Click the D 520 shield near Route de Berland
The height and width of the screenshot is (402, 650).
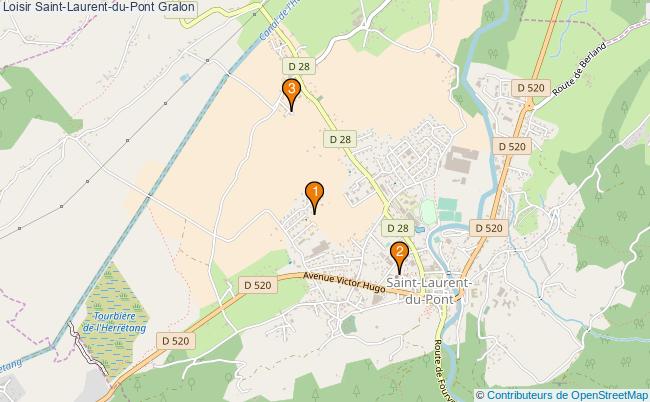click(x=531, y=88)
